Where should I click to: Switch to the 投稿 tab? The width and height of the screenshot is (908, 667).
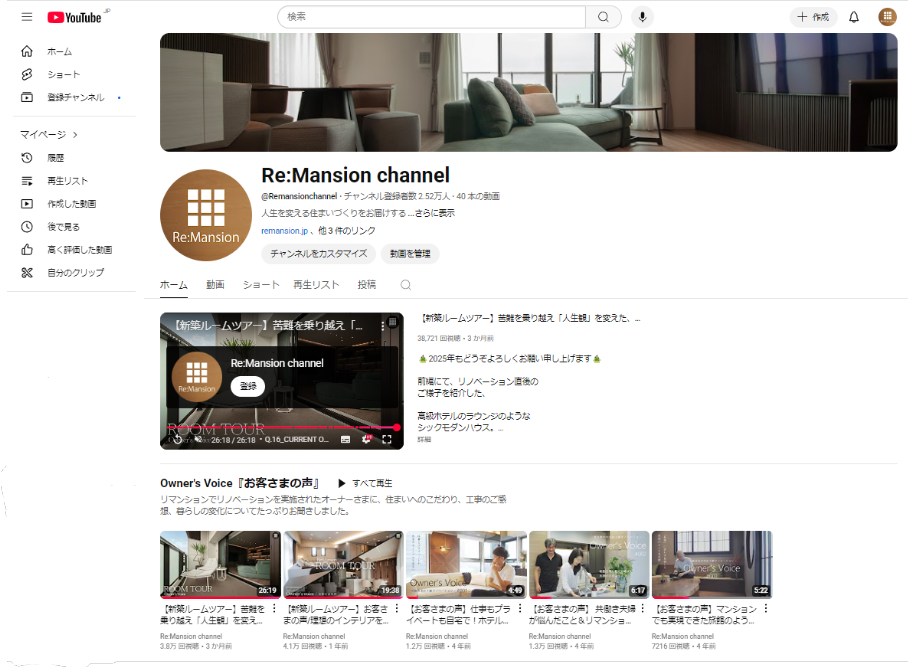click(367, 285)
